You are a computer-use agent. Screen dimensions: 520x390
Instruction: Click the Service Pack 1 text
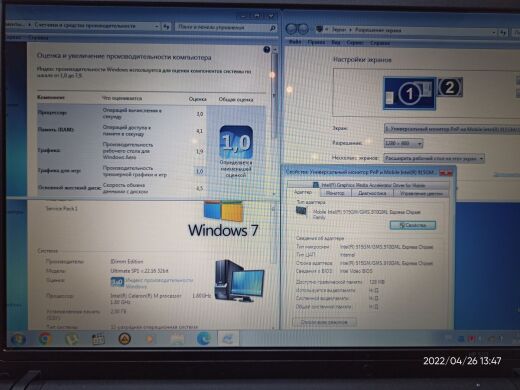click(62, 209)
